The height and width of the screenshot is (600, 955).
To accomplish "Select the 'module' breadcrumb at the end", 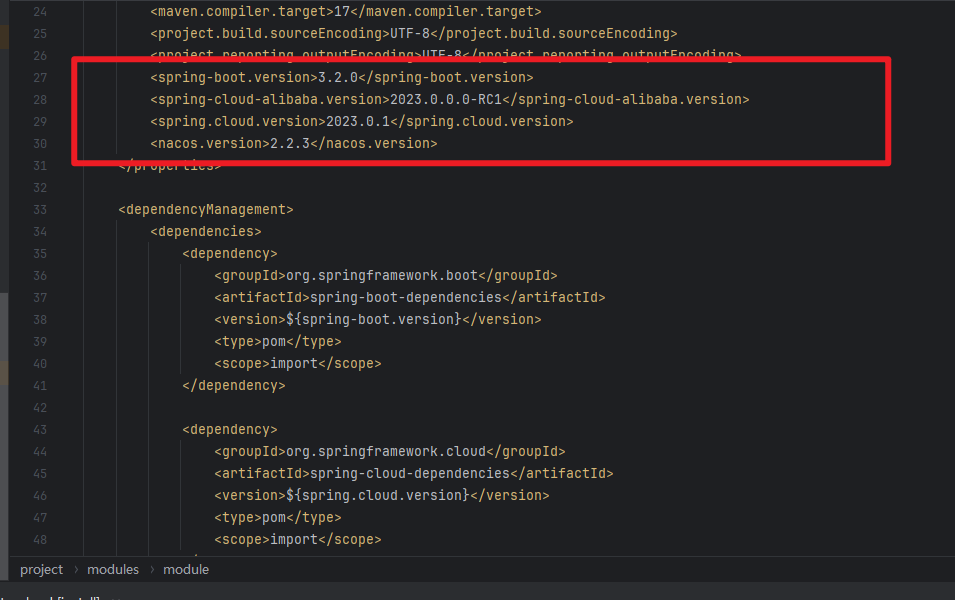I will pyautogui.click(x=186, y=570).
